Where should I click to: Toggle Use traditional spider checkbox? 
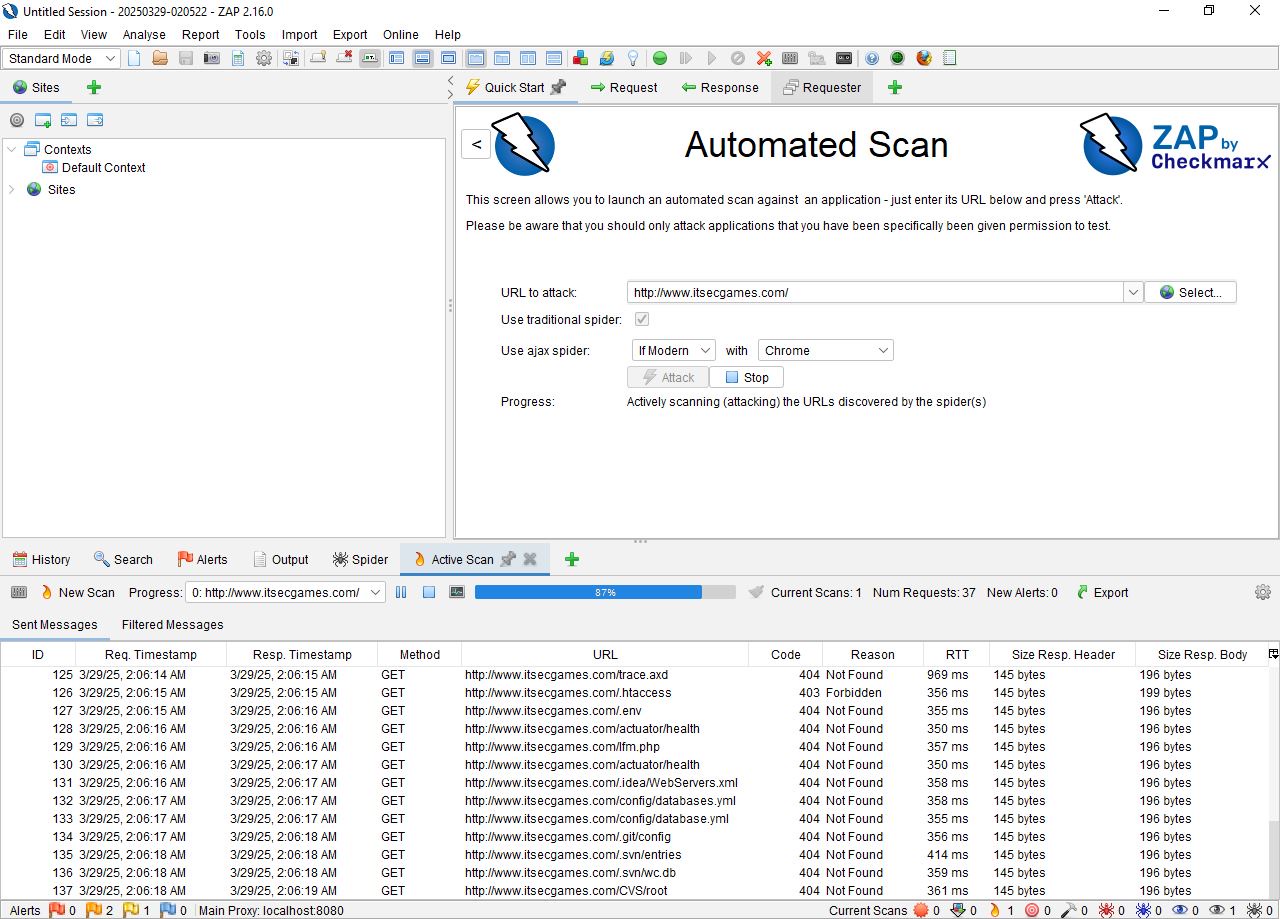click(x=642, y=320)
